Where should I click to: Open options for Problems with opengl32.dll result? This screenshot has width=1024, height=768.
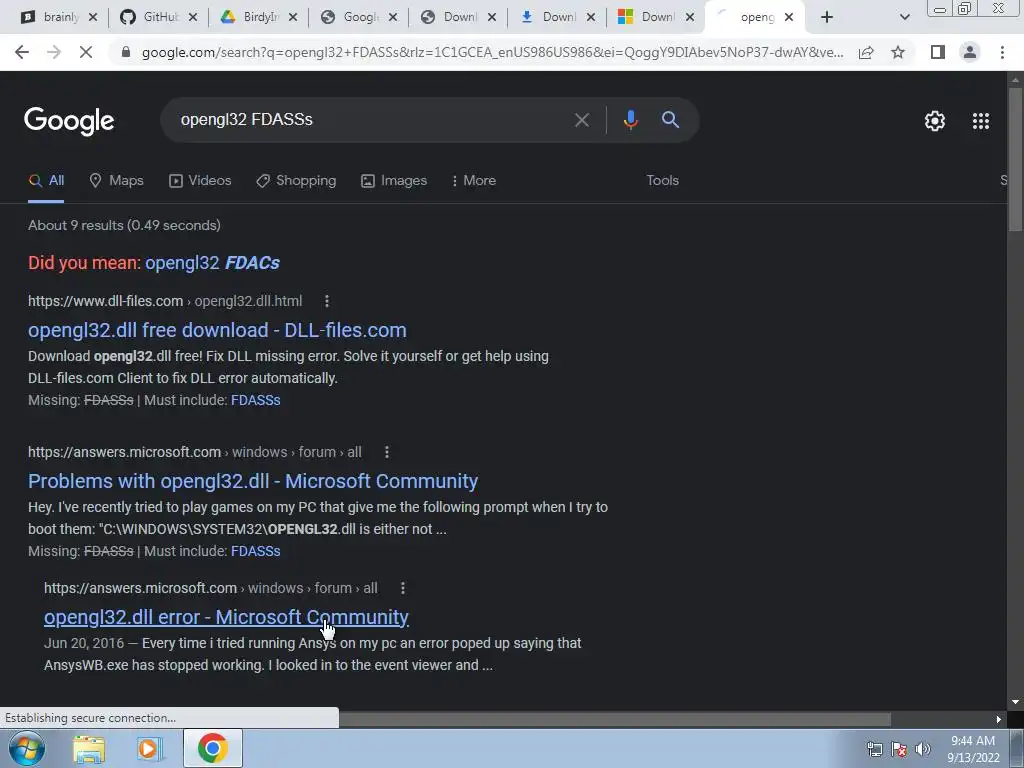coord(387,452)
